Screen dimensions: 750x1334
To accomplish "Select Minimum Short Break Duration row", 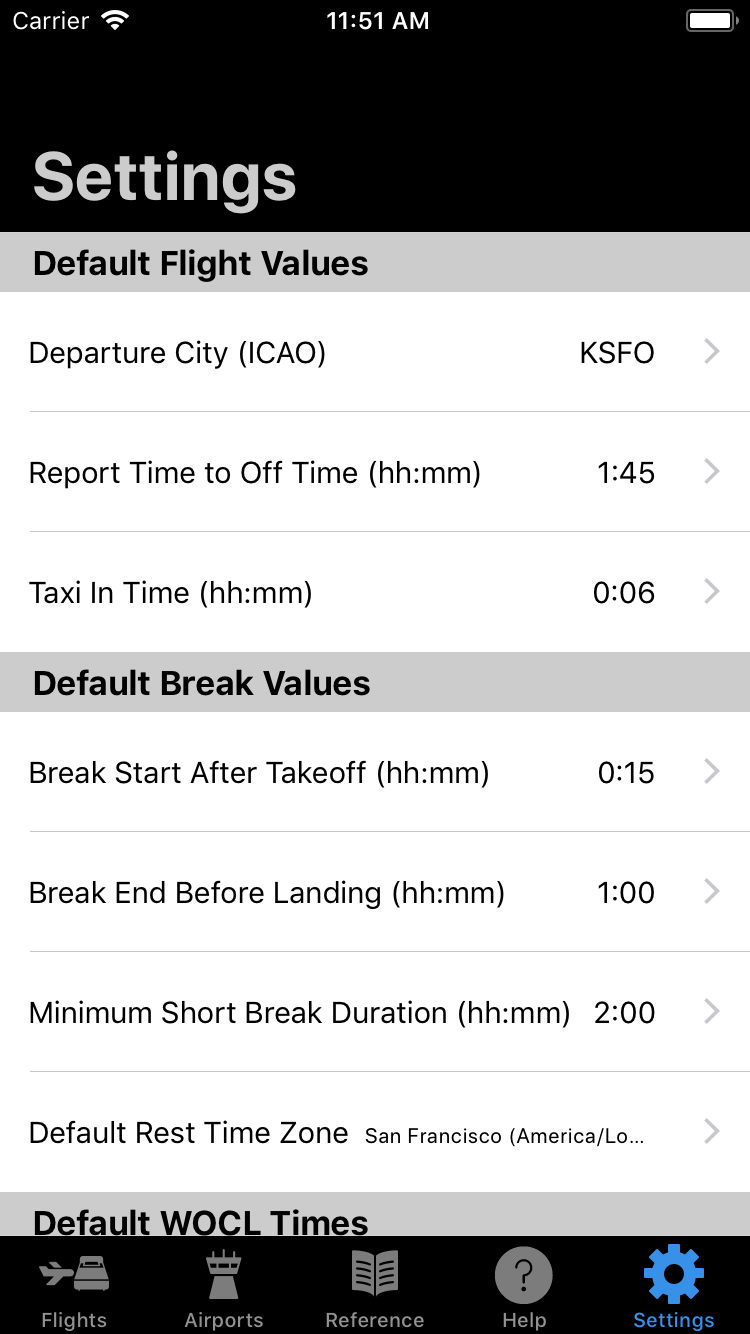I will click(375, 1012).
